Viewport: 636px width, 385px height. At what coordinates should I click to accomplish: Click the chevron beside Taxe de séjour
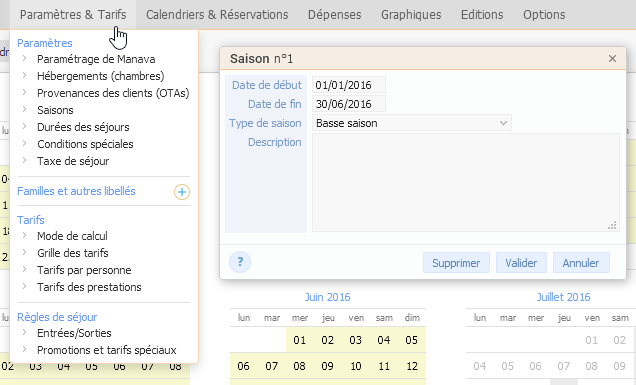coord(24,161)
